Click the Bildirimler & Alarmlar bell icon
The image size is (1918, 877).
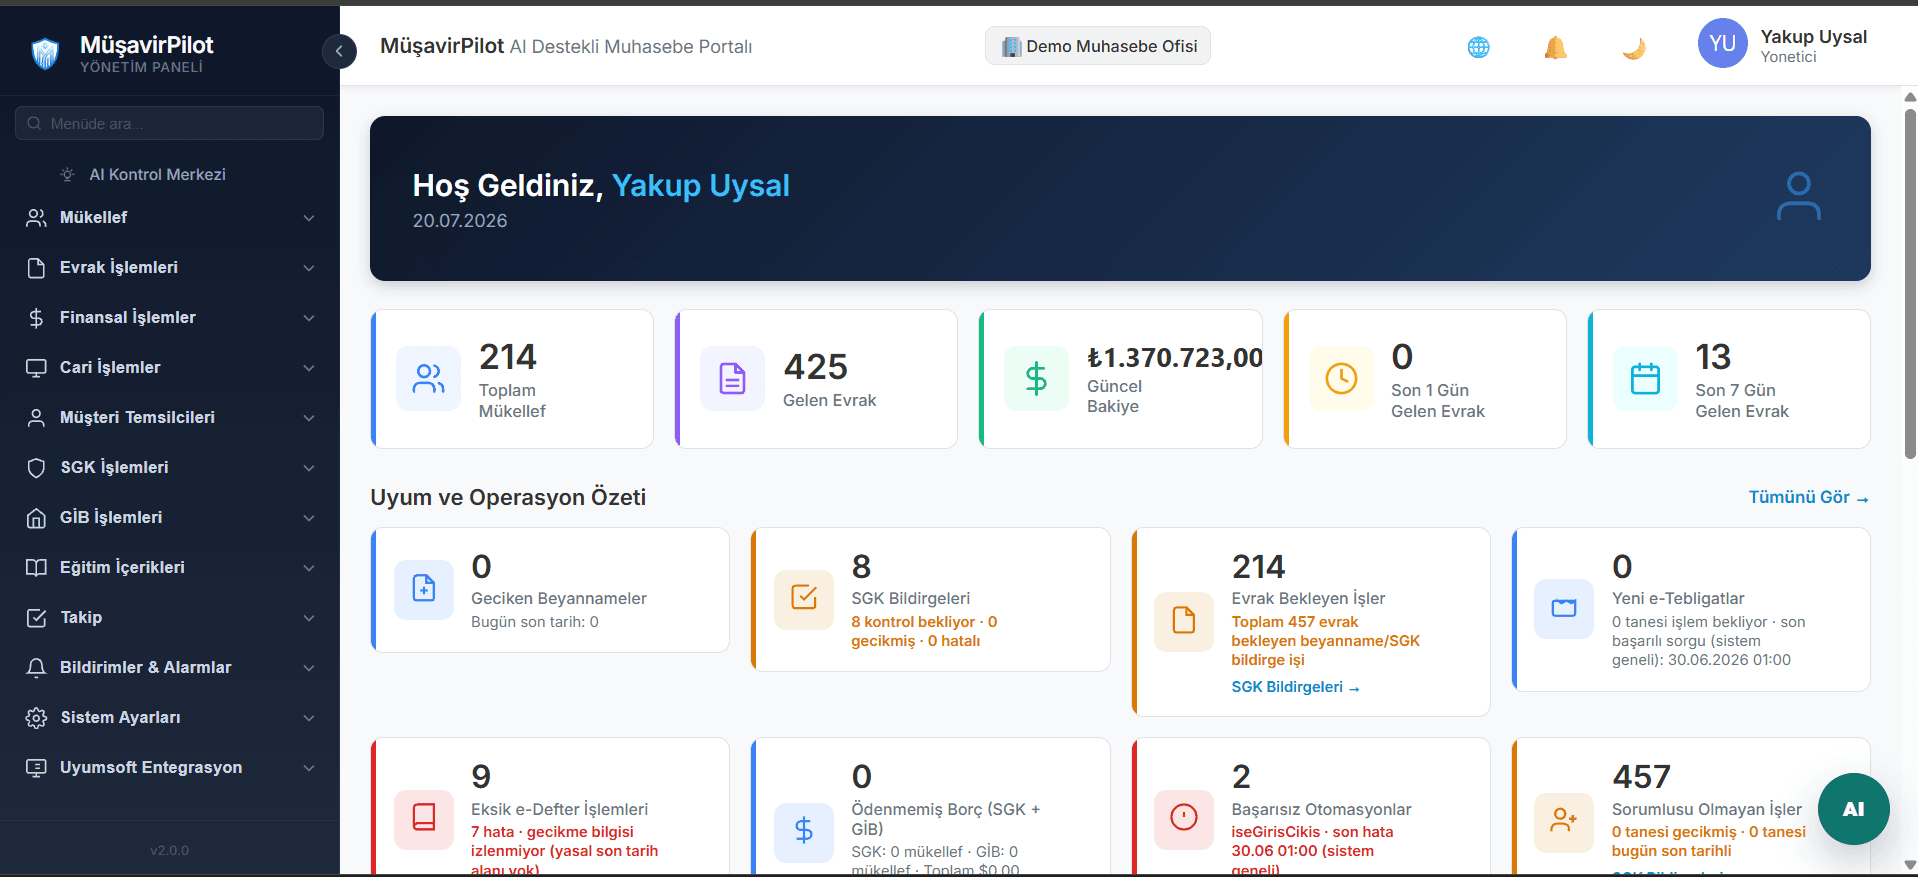coord(36,668)
